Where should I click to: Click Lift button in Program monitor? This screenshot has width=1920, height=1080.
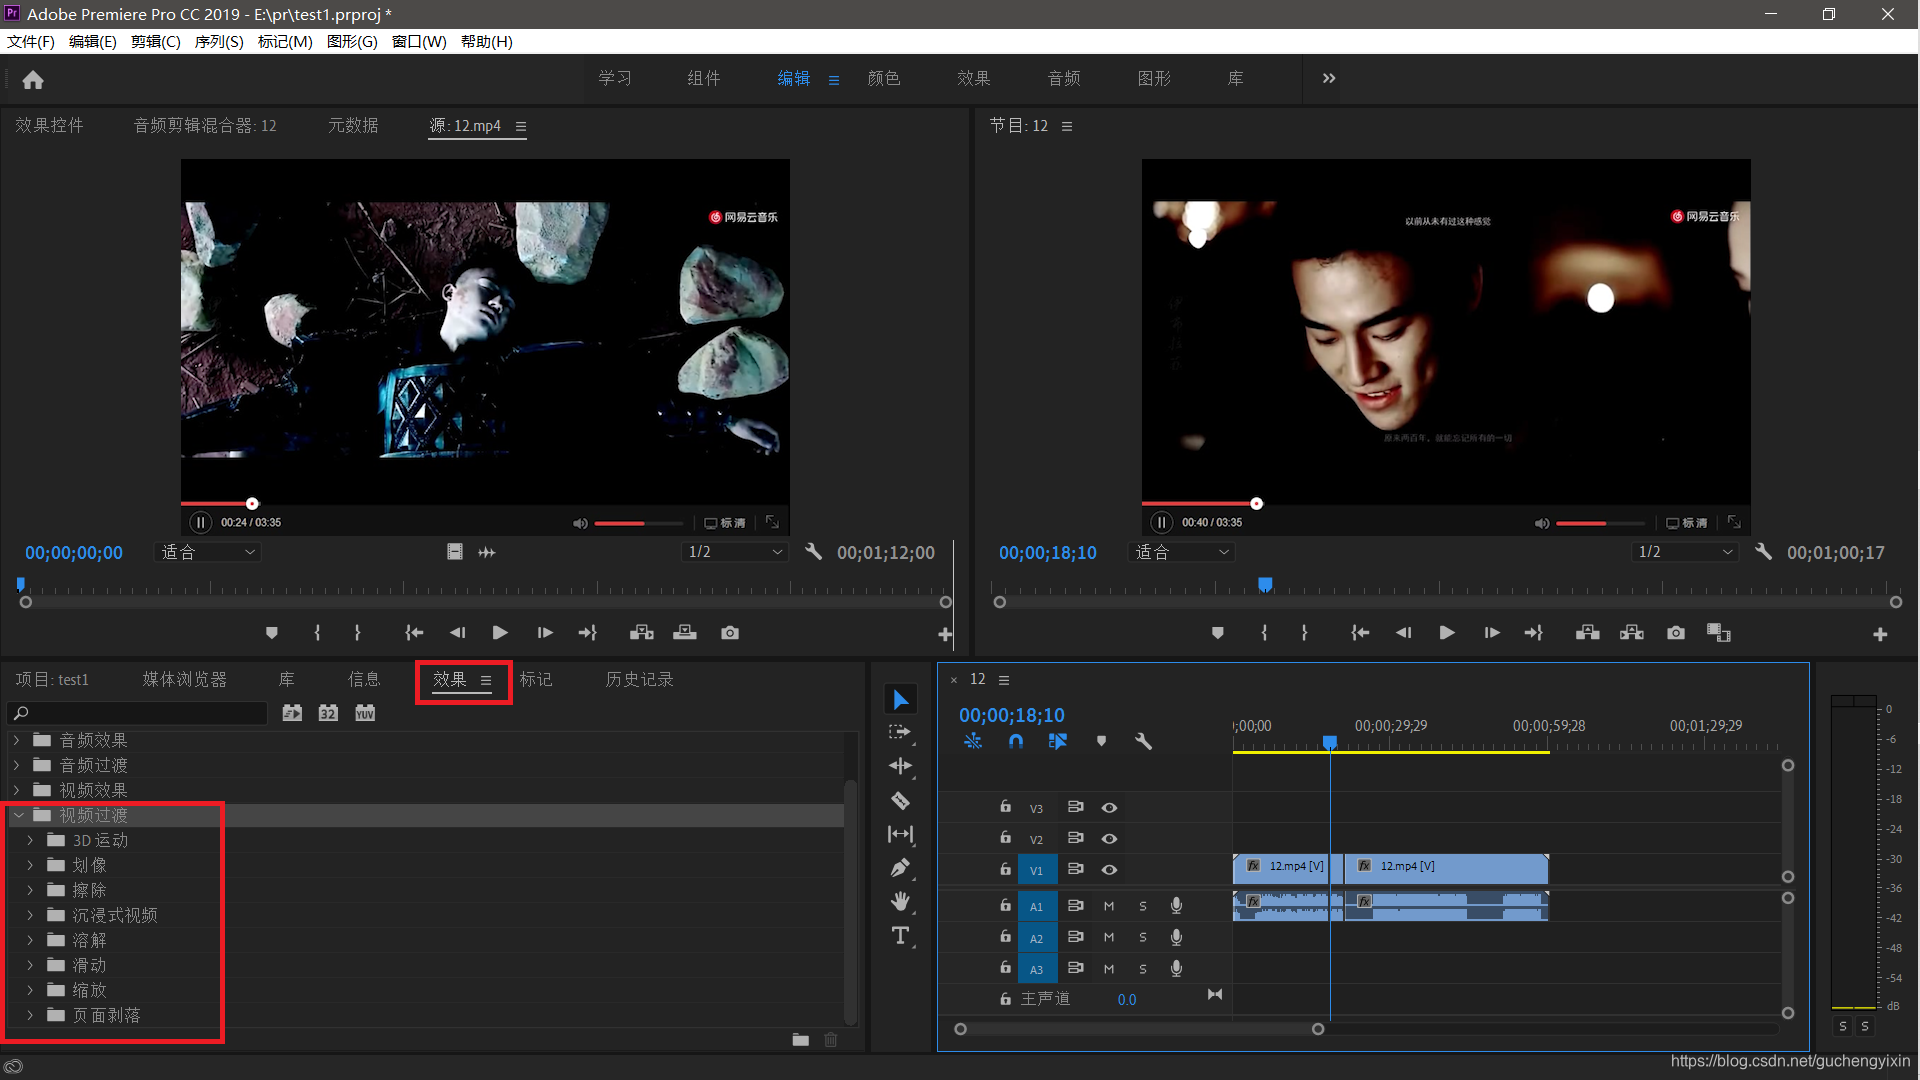[1587, 633]
